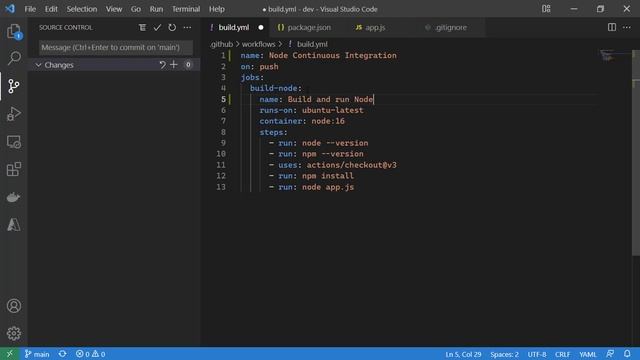
Task: Go to line via Ln 5, Col 29
Action: pyautogui.click(x=463, y=354)
